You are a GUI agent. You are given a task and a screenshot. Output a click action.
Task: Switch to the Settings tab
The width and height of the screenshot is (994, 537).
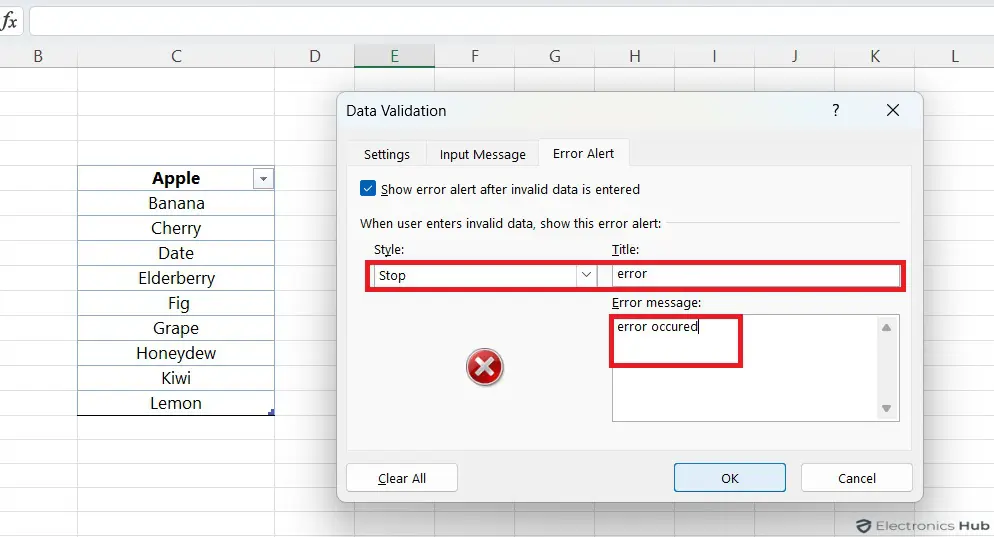[x=387, y=154]
